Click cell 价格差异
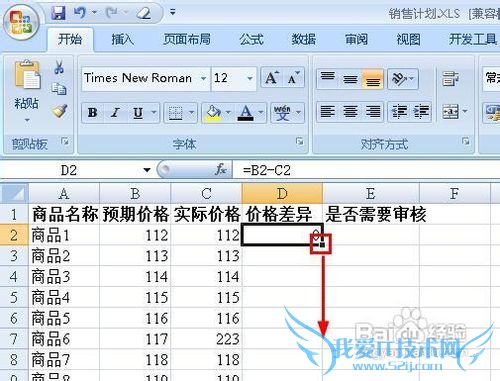The height and width of the screenshot is (381, 500). click(282, 214)
